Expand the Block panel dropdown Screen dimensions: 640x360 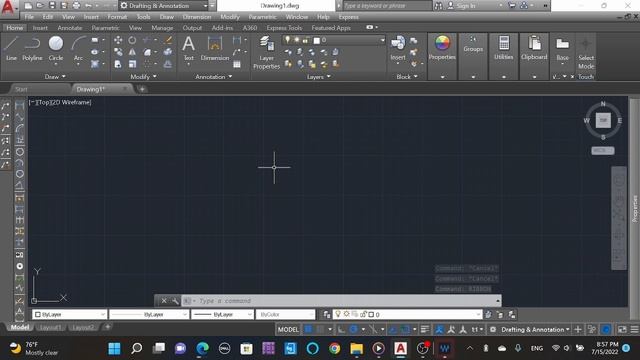(x=407, y=76)
